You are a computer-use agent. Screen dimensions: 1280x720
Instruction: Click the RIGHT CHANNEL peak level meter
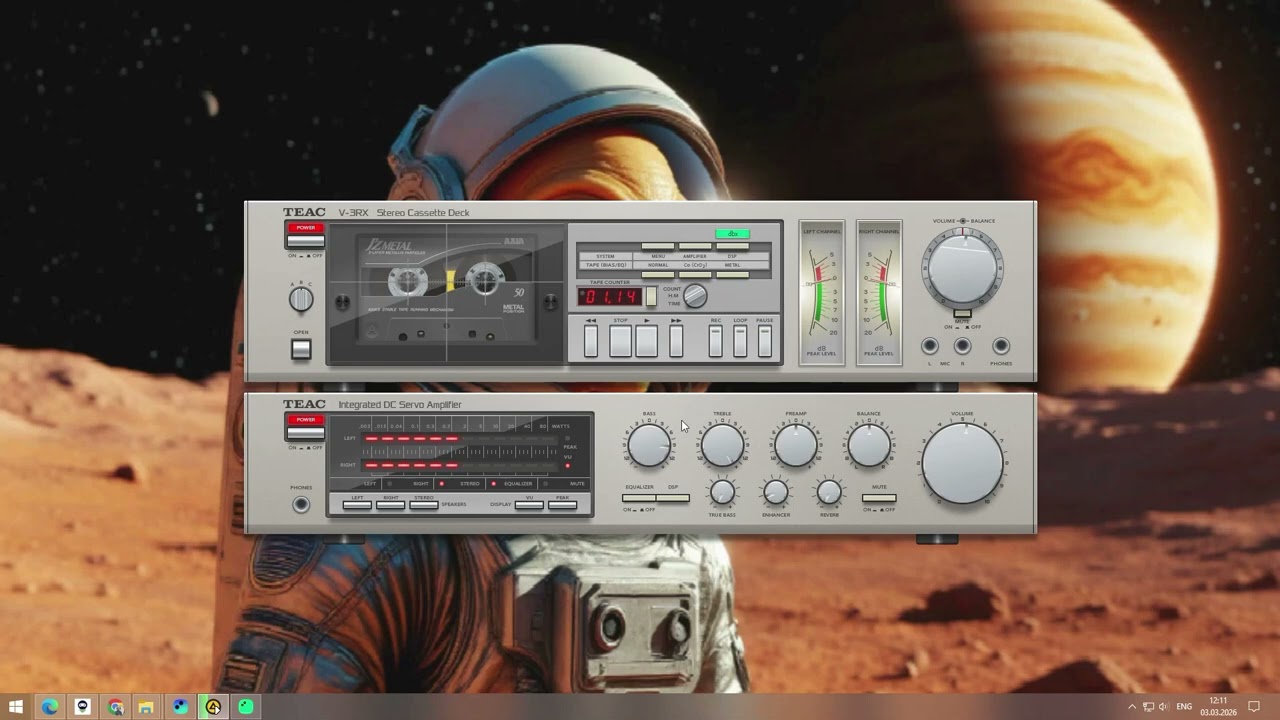pyautogui.click(x=879, y=292)
